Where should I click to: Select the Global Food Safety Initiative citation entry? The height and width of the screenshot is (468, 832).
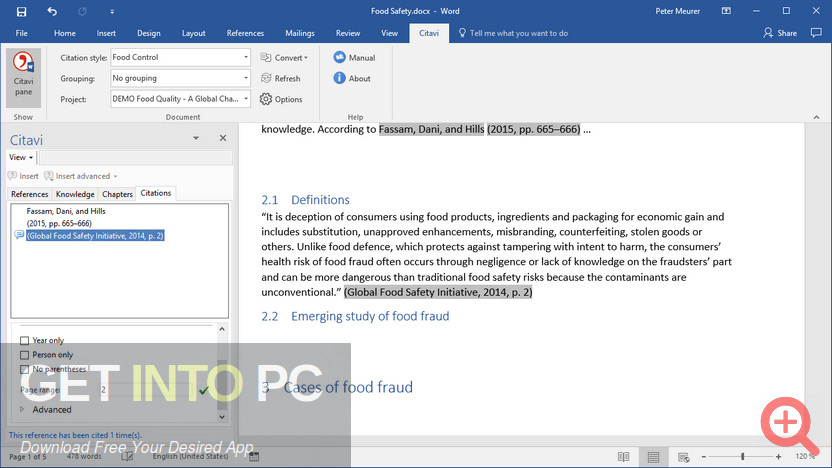coord(96,236)
